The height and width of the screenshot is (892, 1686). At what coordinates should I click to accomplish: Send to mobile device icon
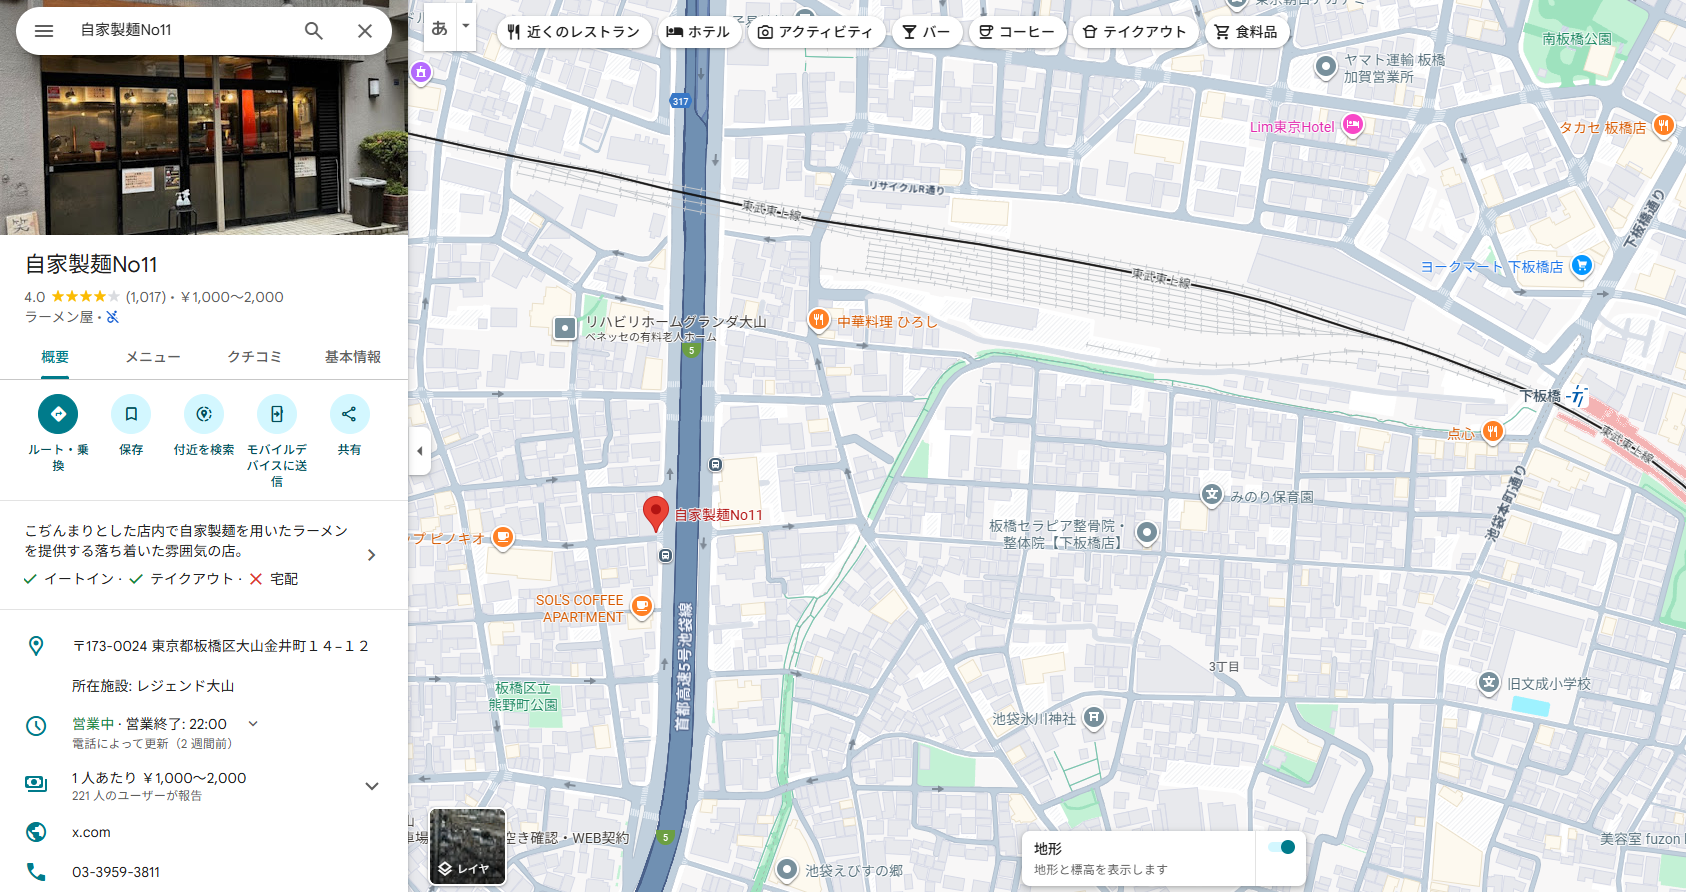(277, 414)
